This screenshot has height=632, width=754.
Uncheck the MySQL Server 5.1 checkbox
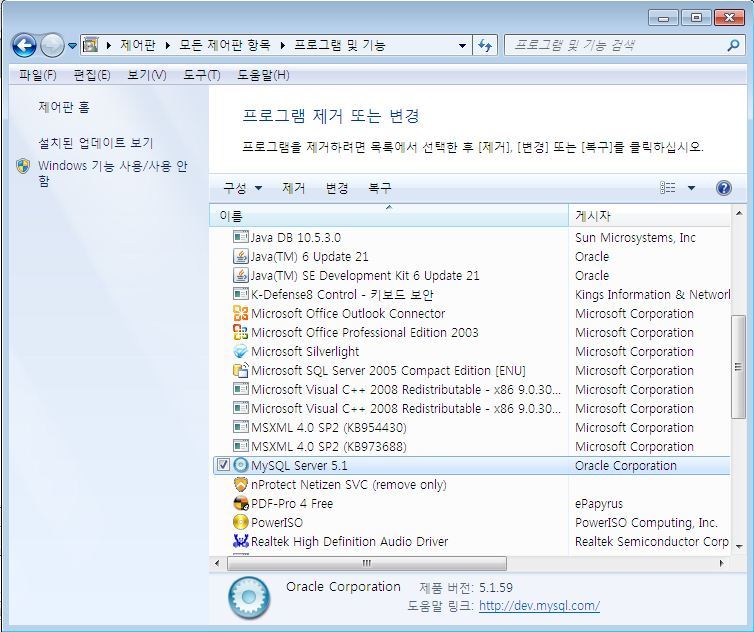pyautogui.click(x=223, y=465)
